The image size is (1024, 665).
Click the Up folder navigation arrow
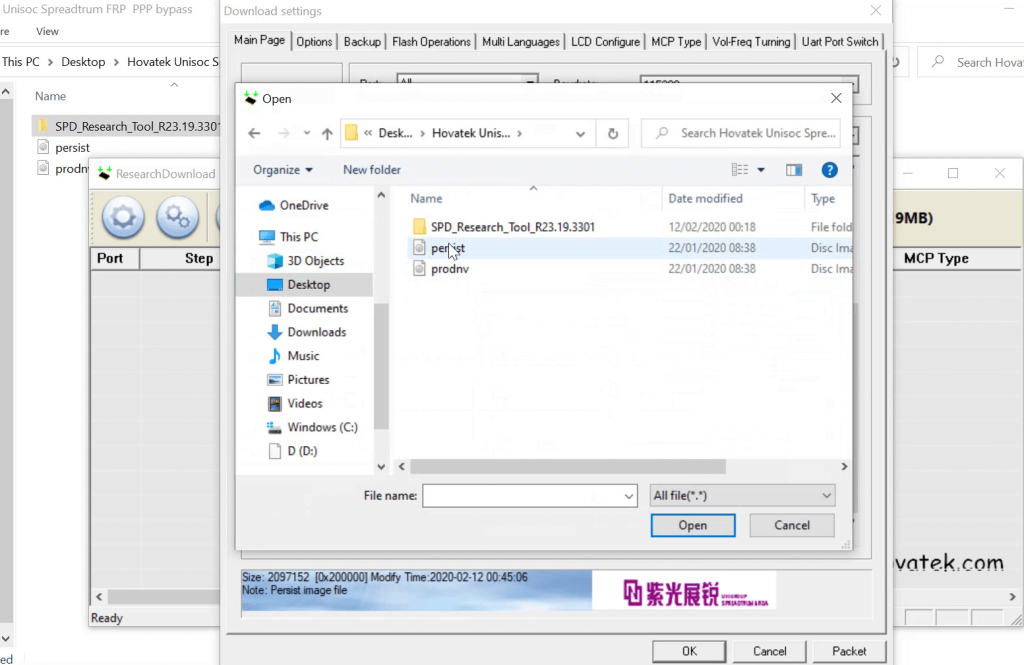coord(326,133)
